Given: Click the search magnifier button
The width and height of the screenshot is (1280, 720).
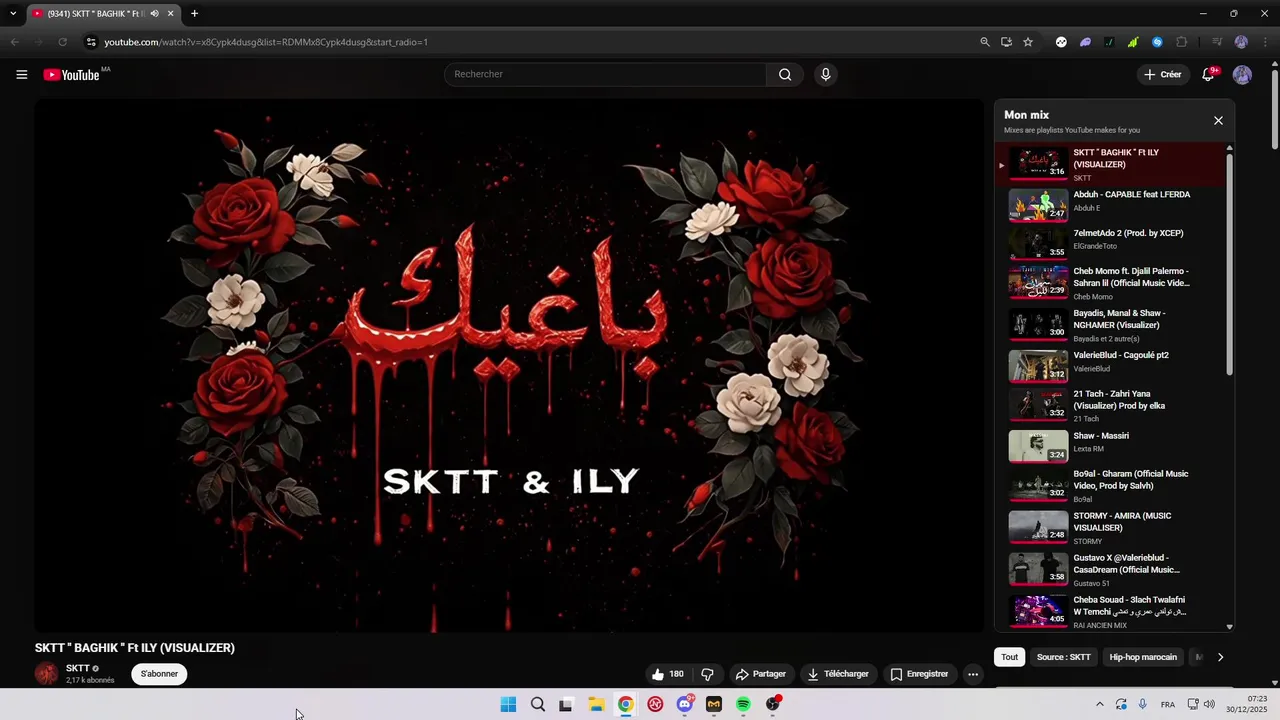Looking at the screenshot, I should 785,74.
